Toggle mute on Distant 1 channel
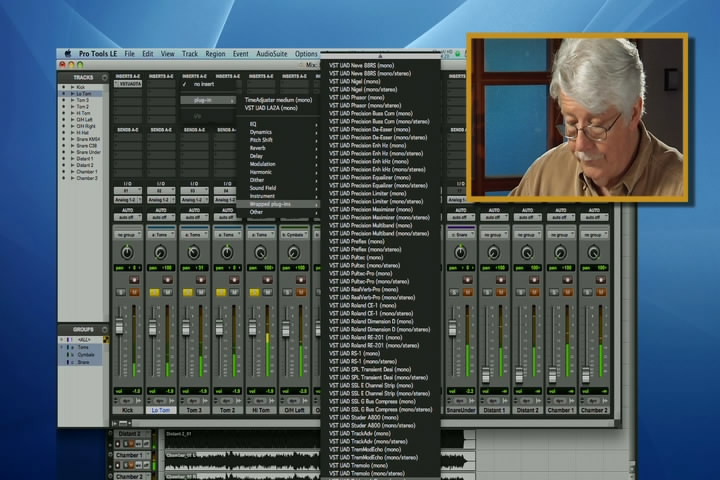 click(501, 292)
